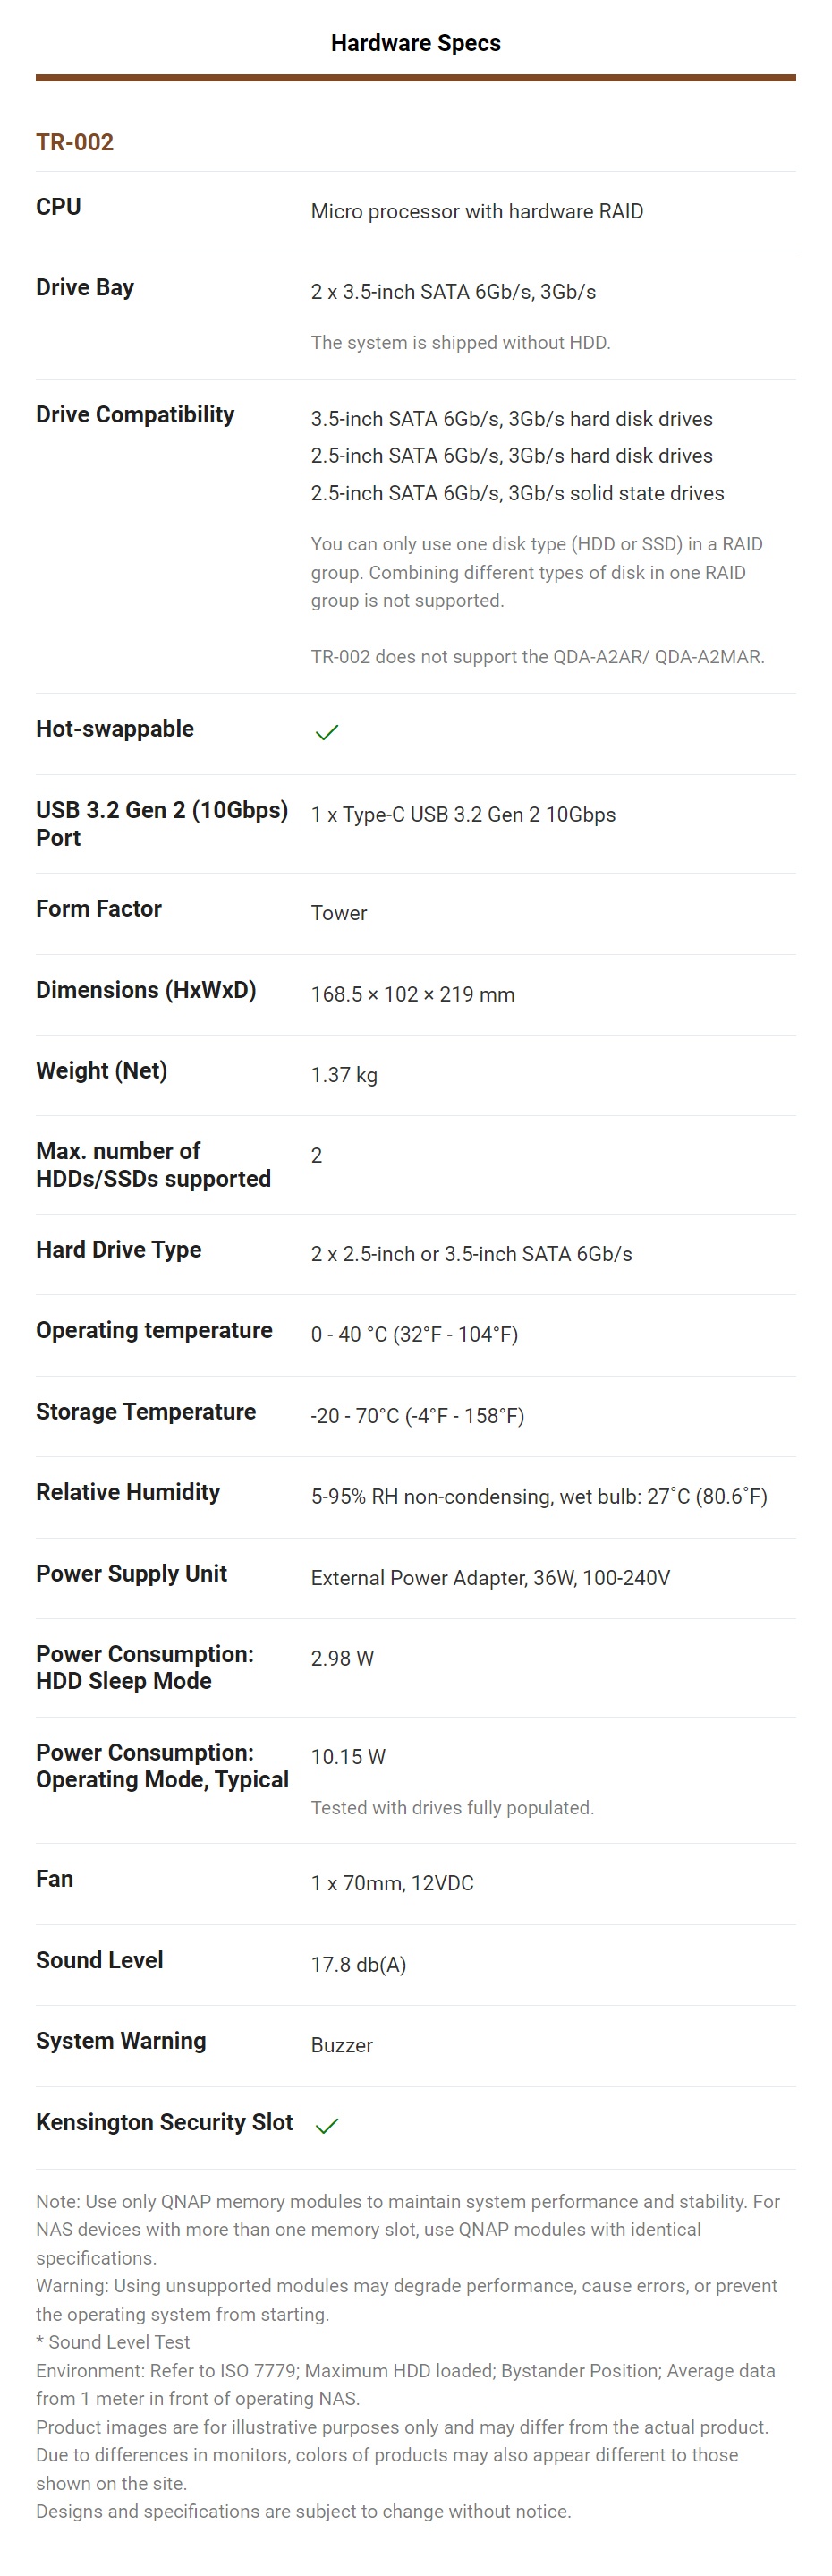
Task: Select the USB 3.2 Gen 2 Port label
Action: (161, 824)
